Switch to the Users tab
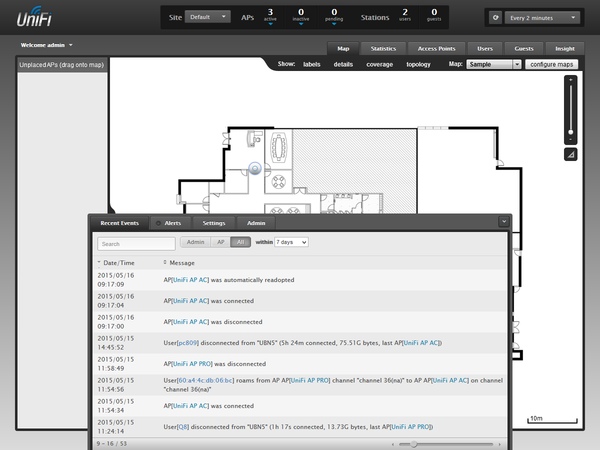This screenshot has height=450, width=600. [485, 49]
